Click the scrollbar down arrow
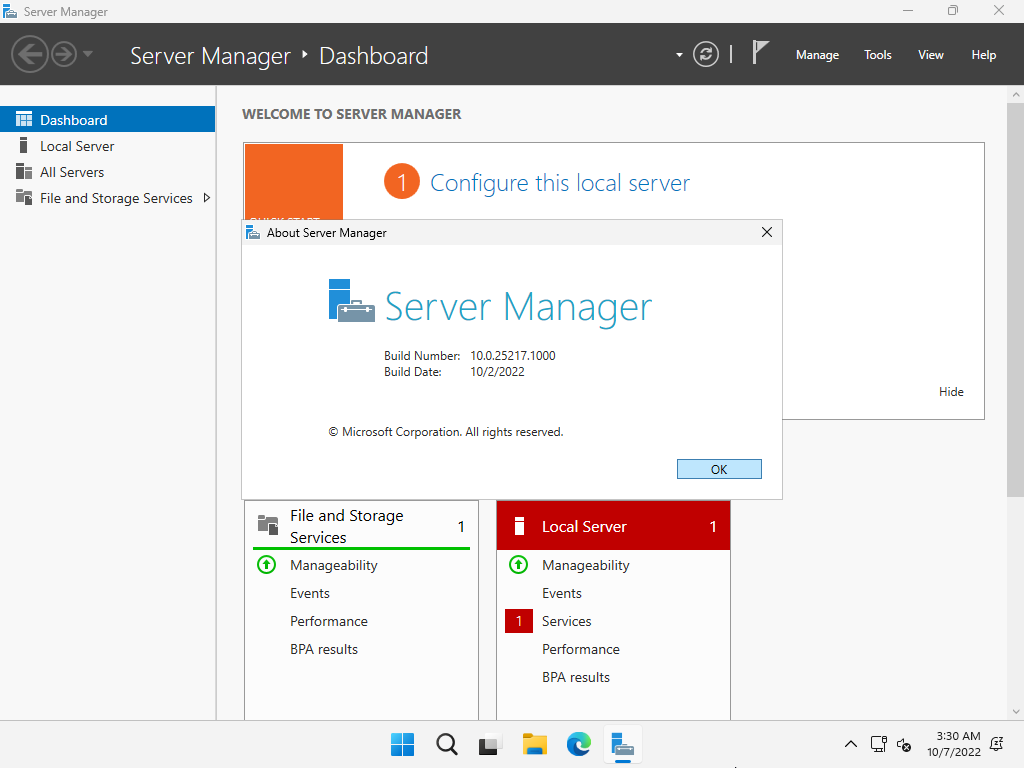 click(1016, 712)
